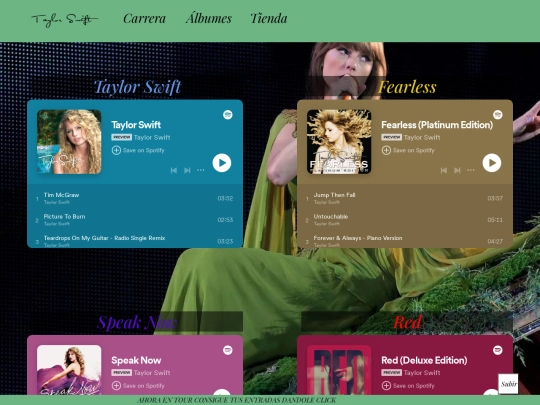This screenshot has width=540, height=405.
Task: Click artist name under Taylor Swift album title
Action: click(152, 137)
